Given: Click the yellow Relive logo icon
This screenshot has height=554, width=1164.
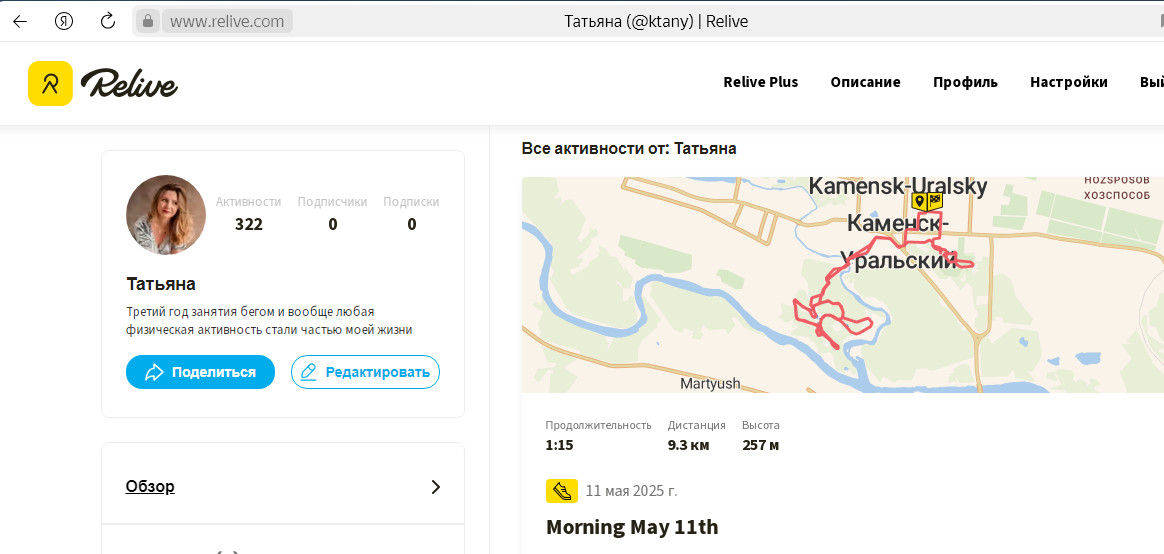Looking at the screenshot, I should 50,83.
